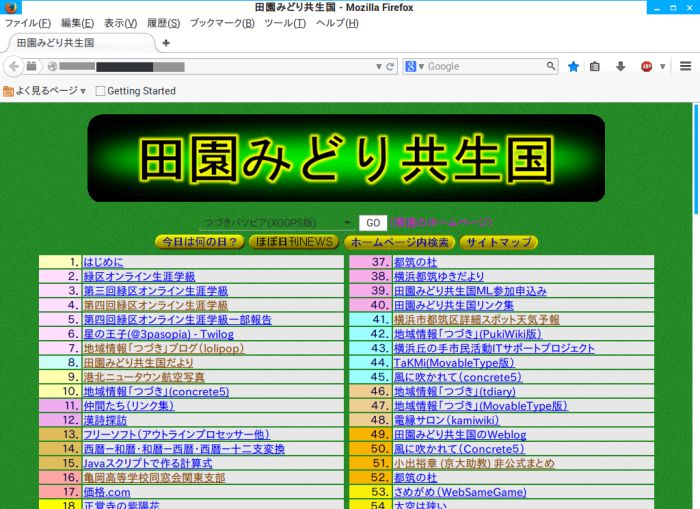Expand the つづきパソピア(XOOPS版) dropdown

(x=347, y=223)
